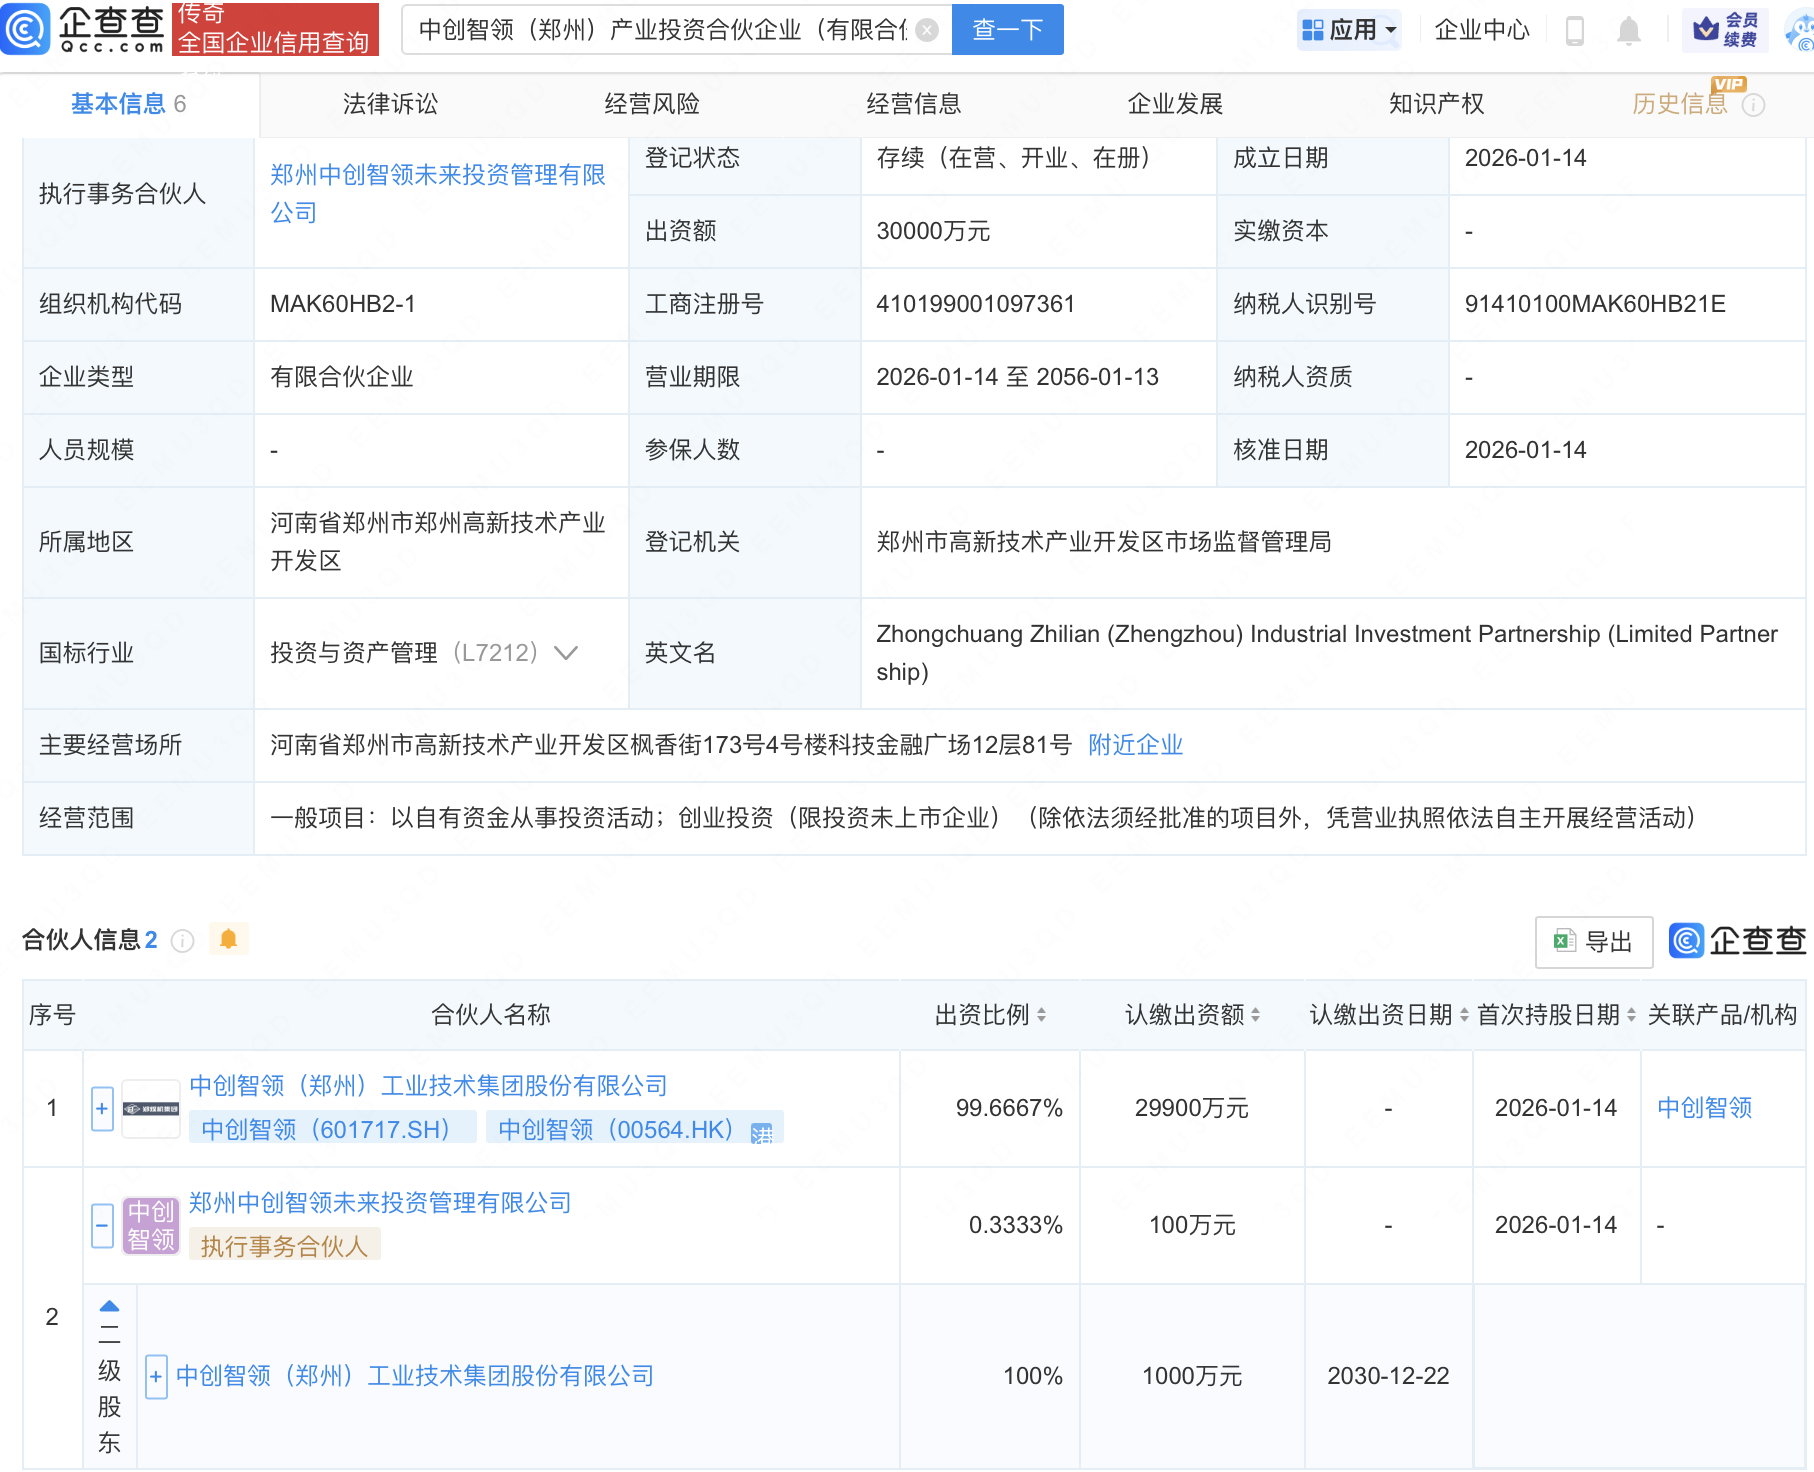The width and height of the screenshot is (1814, 1472).
Task: Open the top notification bell
Action: [x=1627, y=29]
